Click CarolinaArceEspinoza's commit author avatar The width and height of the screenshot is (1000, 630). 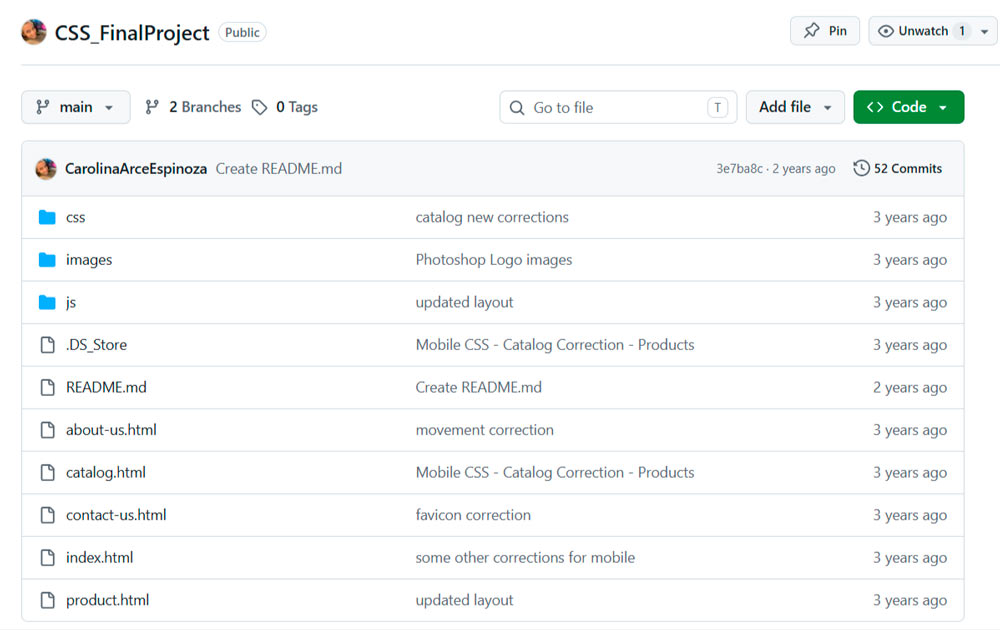[46, 169]
